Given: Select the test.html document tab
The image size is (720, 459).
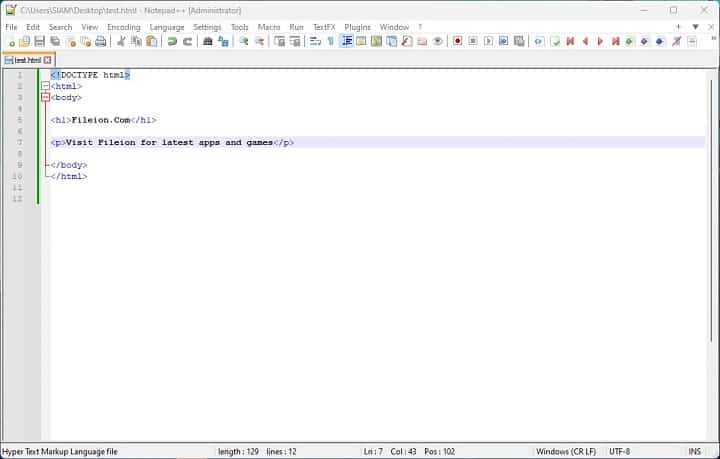Looking at the screenshot, I should point(28,60).
